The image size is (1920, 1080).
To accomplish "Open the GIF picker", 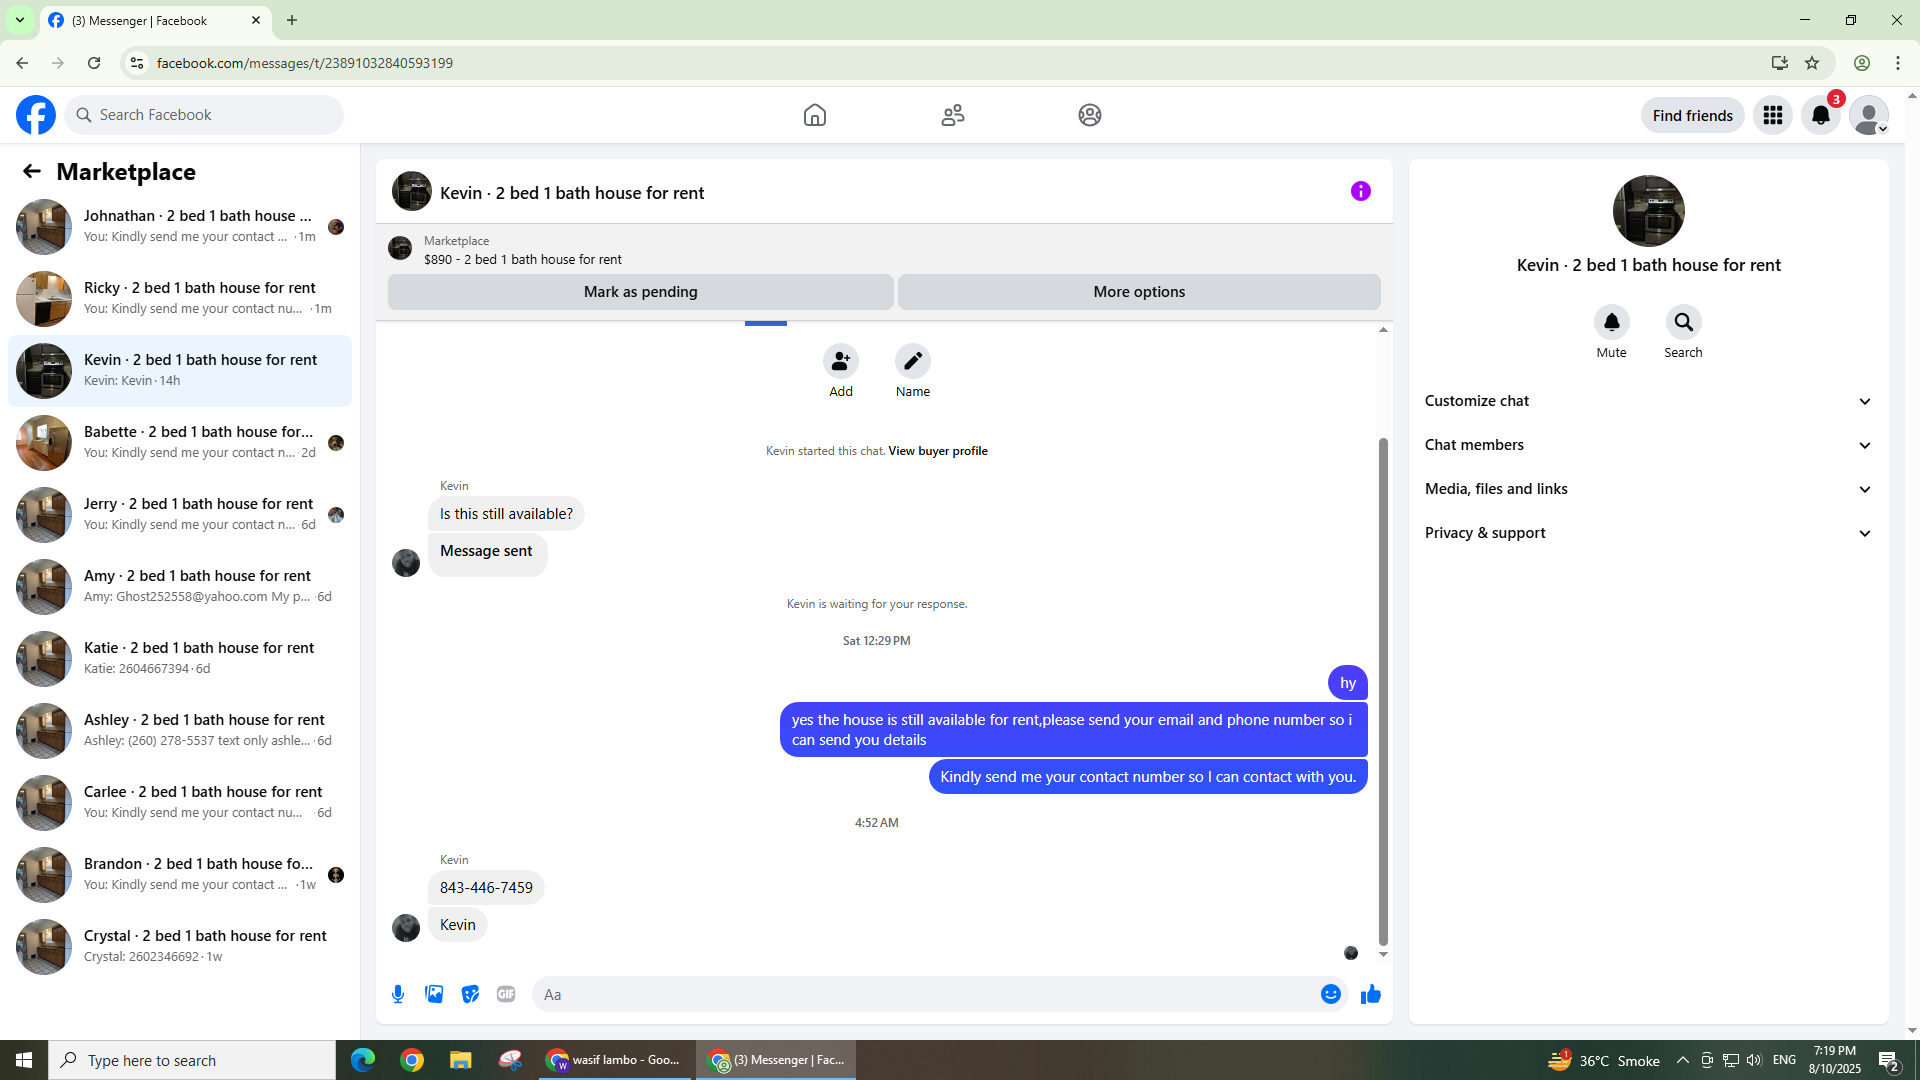I will coord(506,994).
